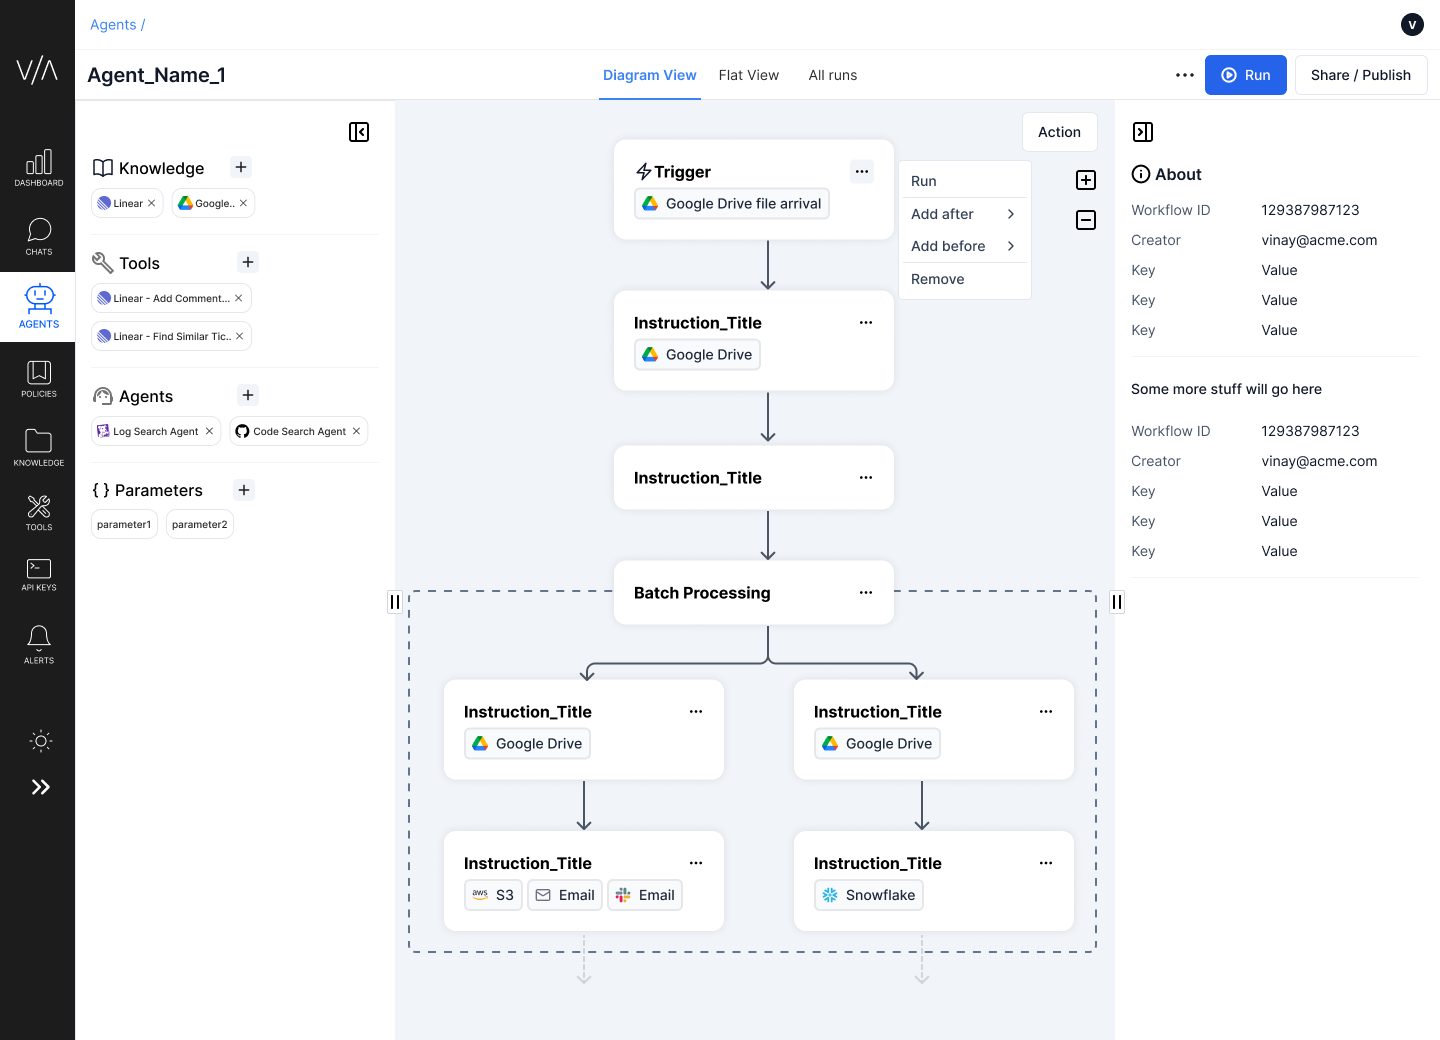Open Share / Publish options

click(1361, 75)
